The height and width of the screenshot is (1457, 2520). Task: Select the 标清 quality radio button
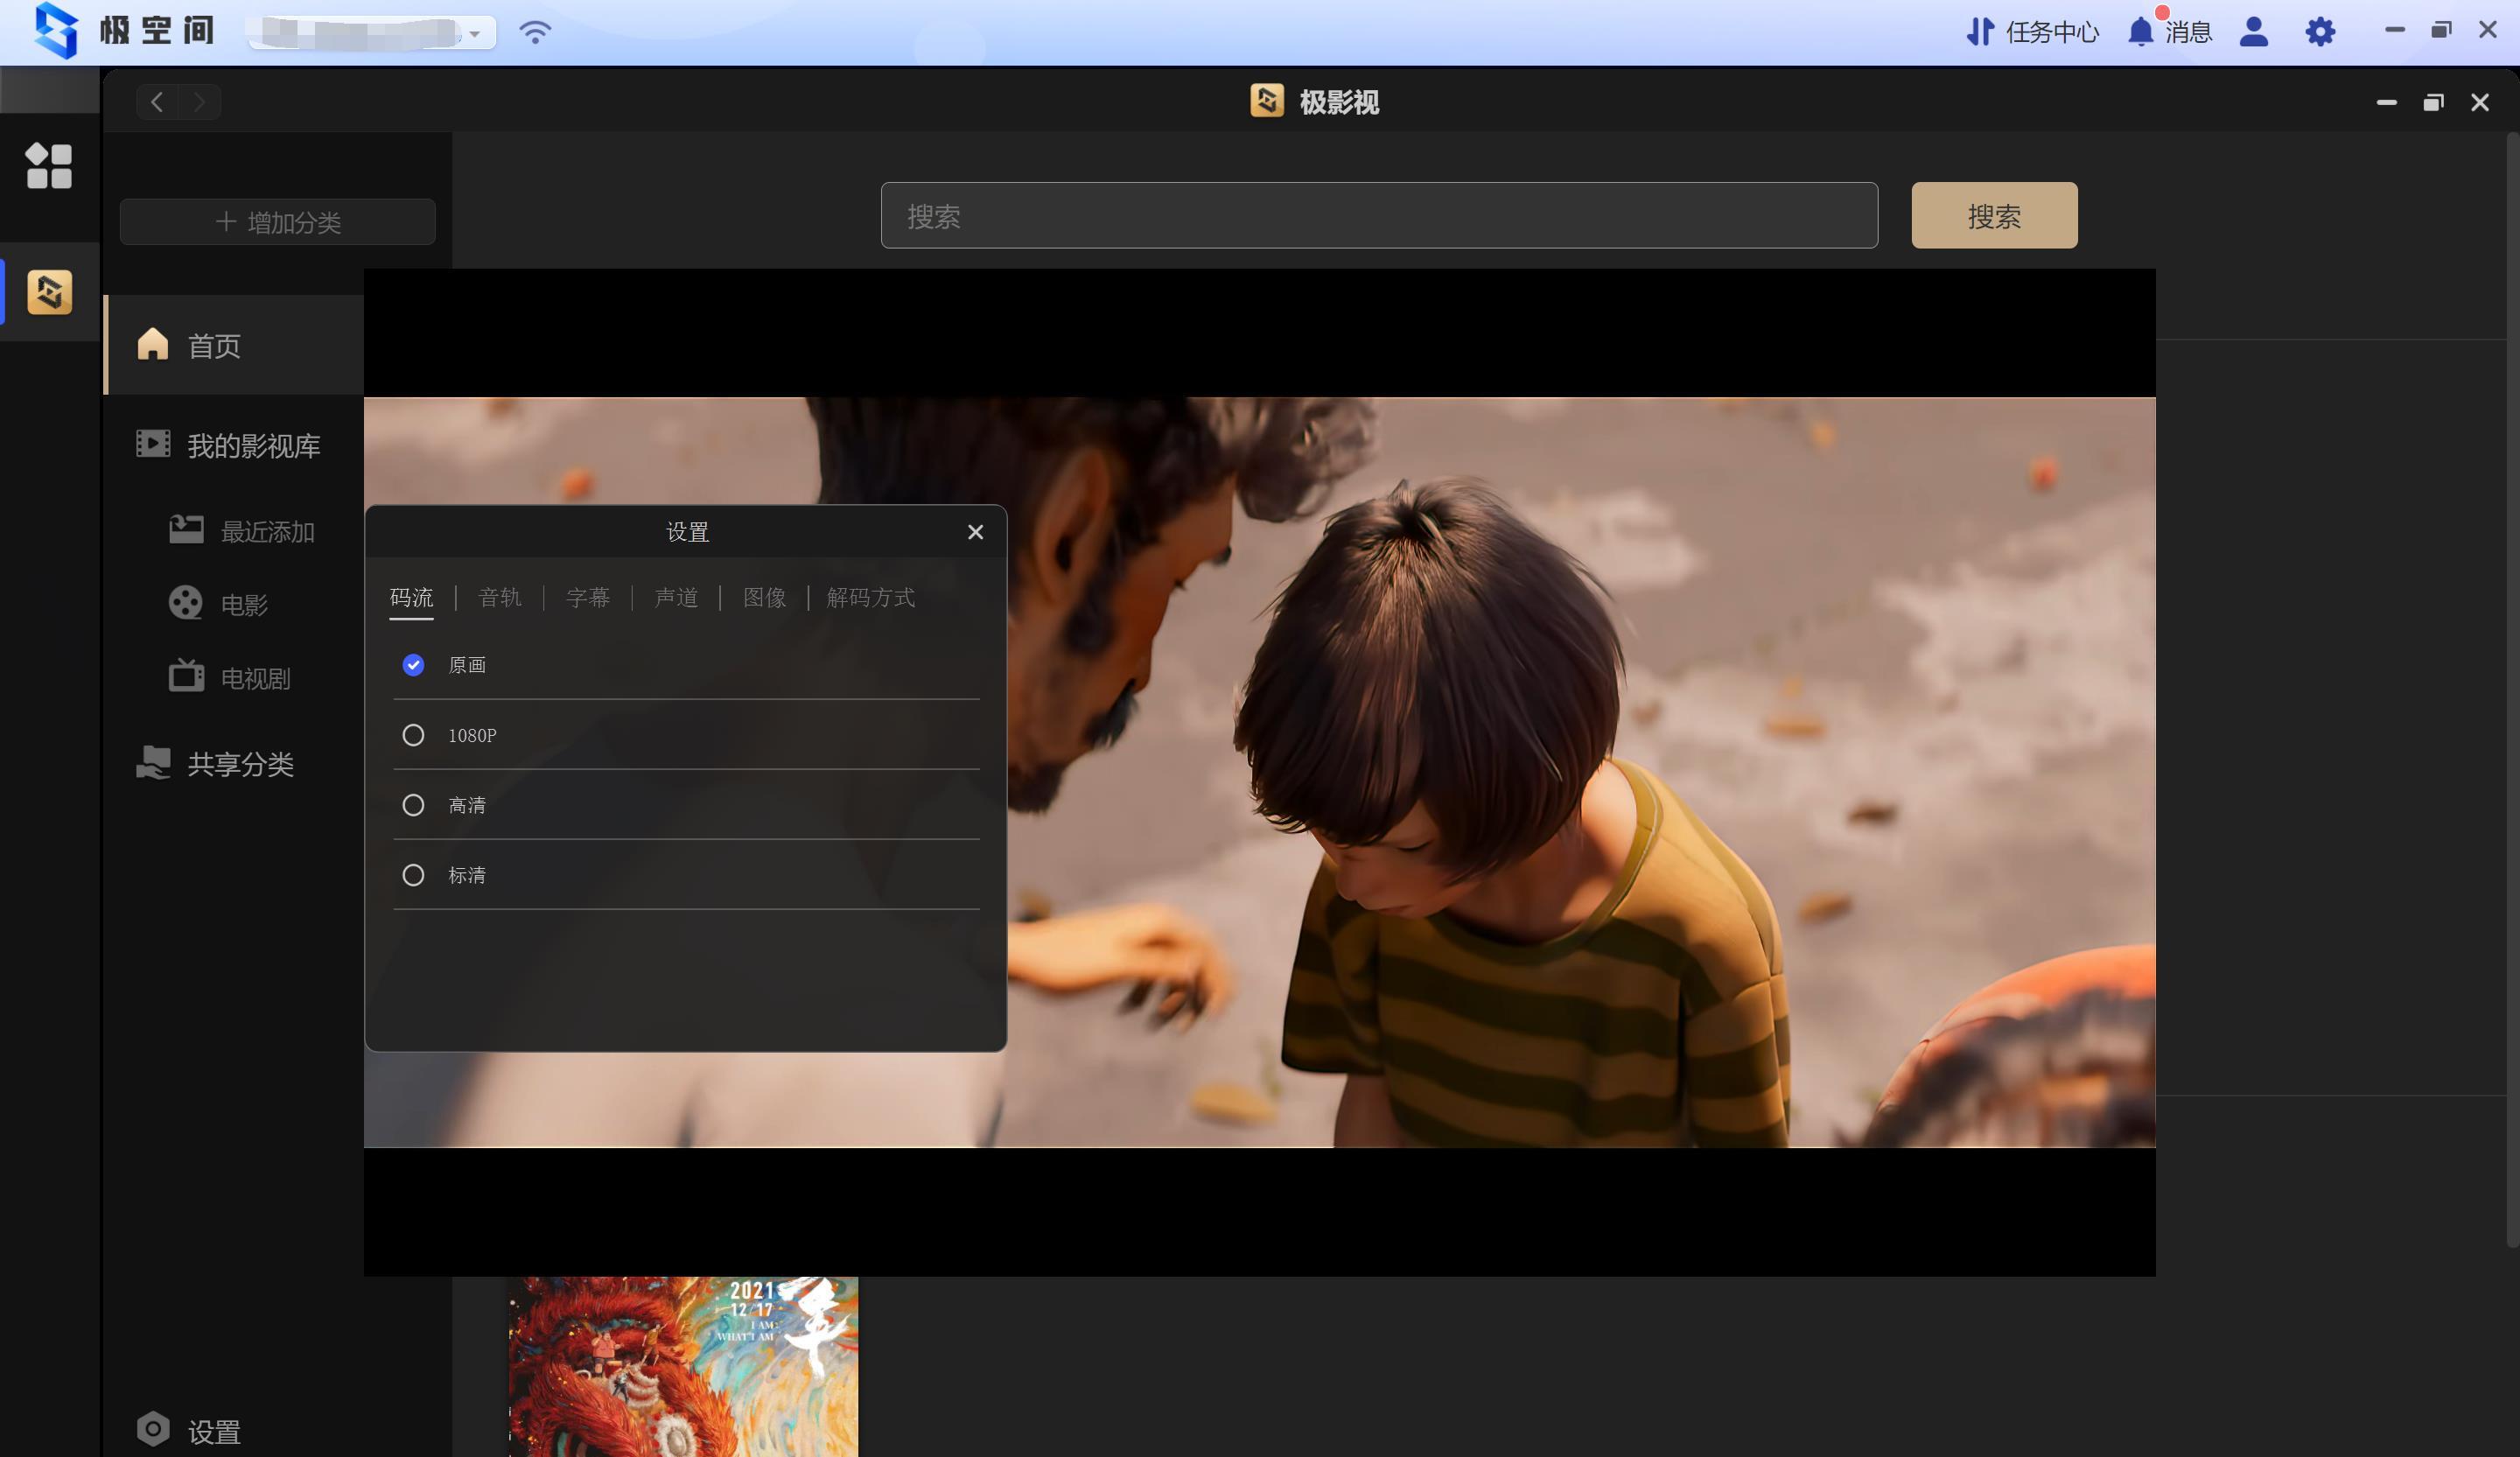click(x=413, y=875)
